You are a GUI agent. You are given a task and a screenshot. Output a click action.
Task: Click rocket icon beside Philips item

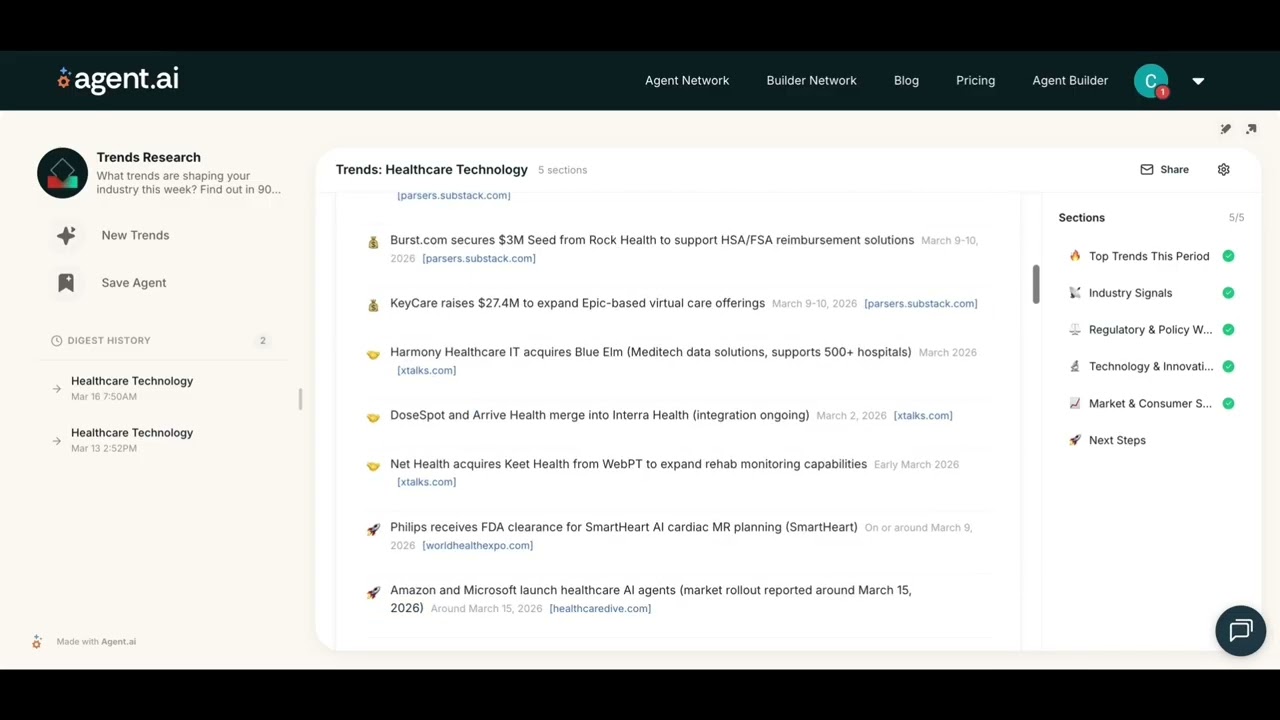point(373,529)
